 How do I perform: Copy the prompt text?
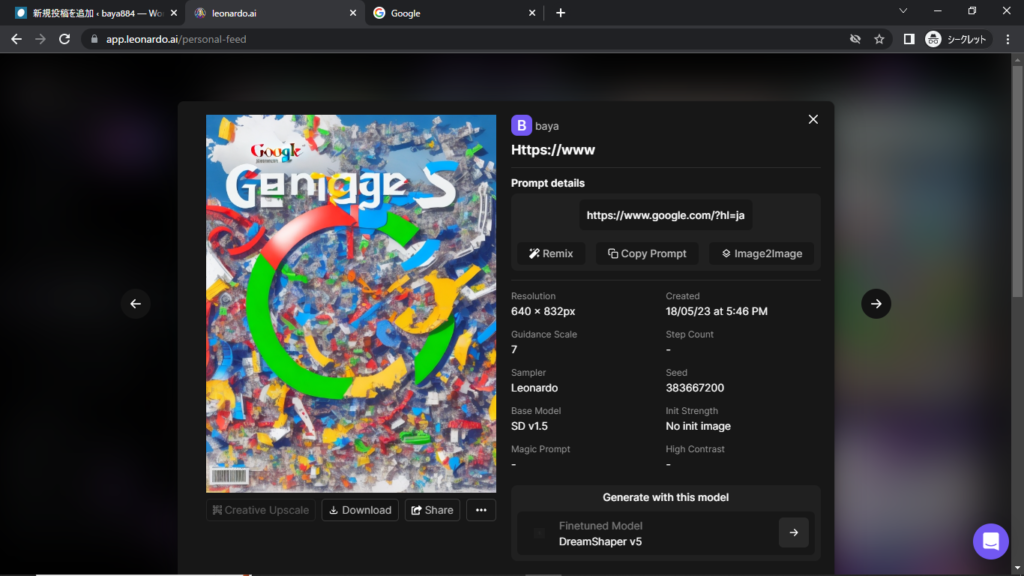647,254
